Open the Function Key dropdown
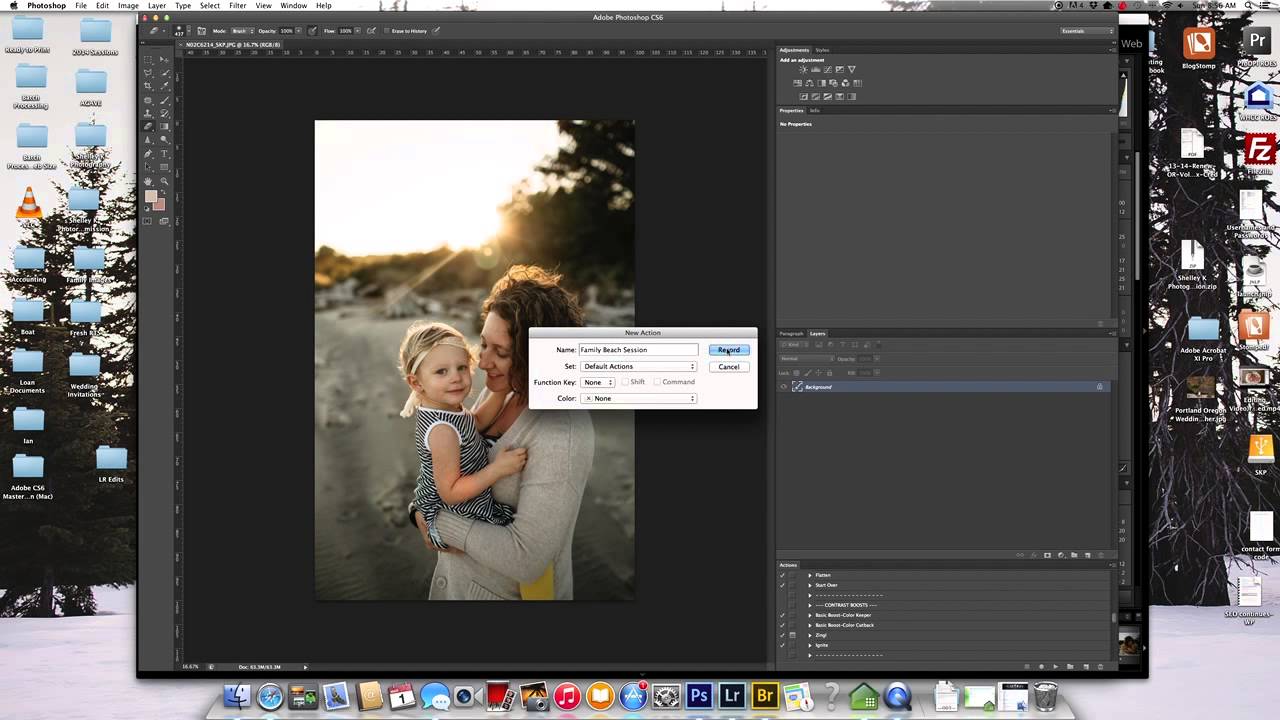1280x720 pixels. (598, 382)
